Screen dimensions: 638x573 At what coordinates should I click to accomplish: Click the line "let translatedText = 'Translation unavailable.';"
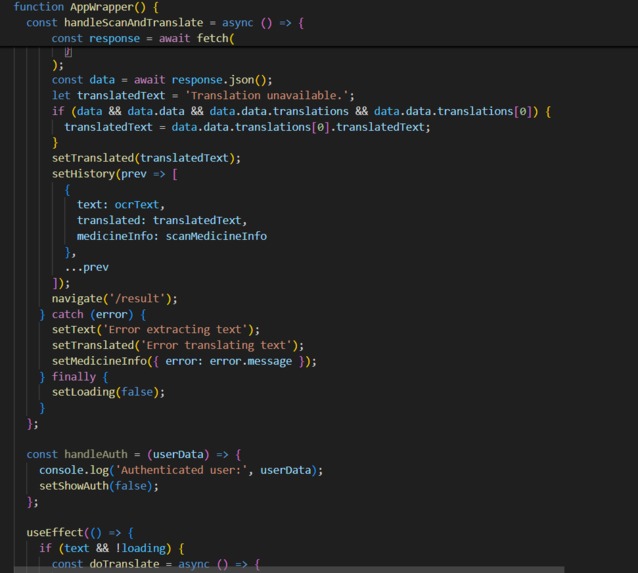pos(203,96)
